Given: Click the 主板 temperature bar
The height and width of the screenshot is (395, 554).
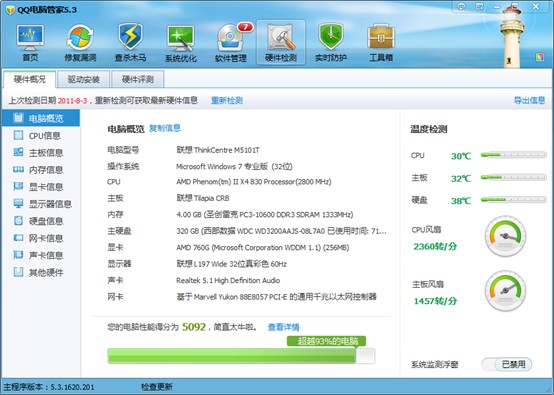Looking at the screenshot, I should [513, 177].
